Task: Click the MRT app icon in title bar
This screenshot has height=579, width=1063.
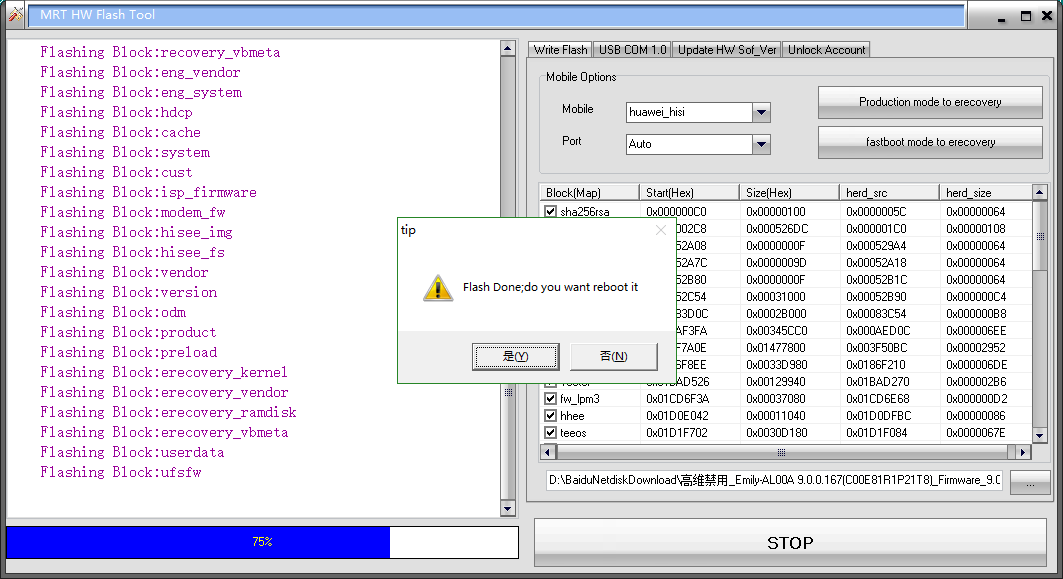Action: coord(15,14)
